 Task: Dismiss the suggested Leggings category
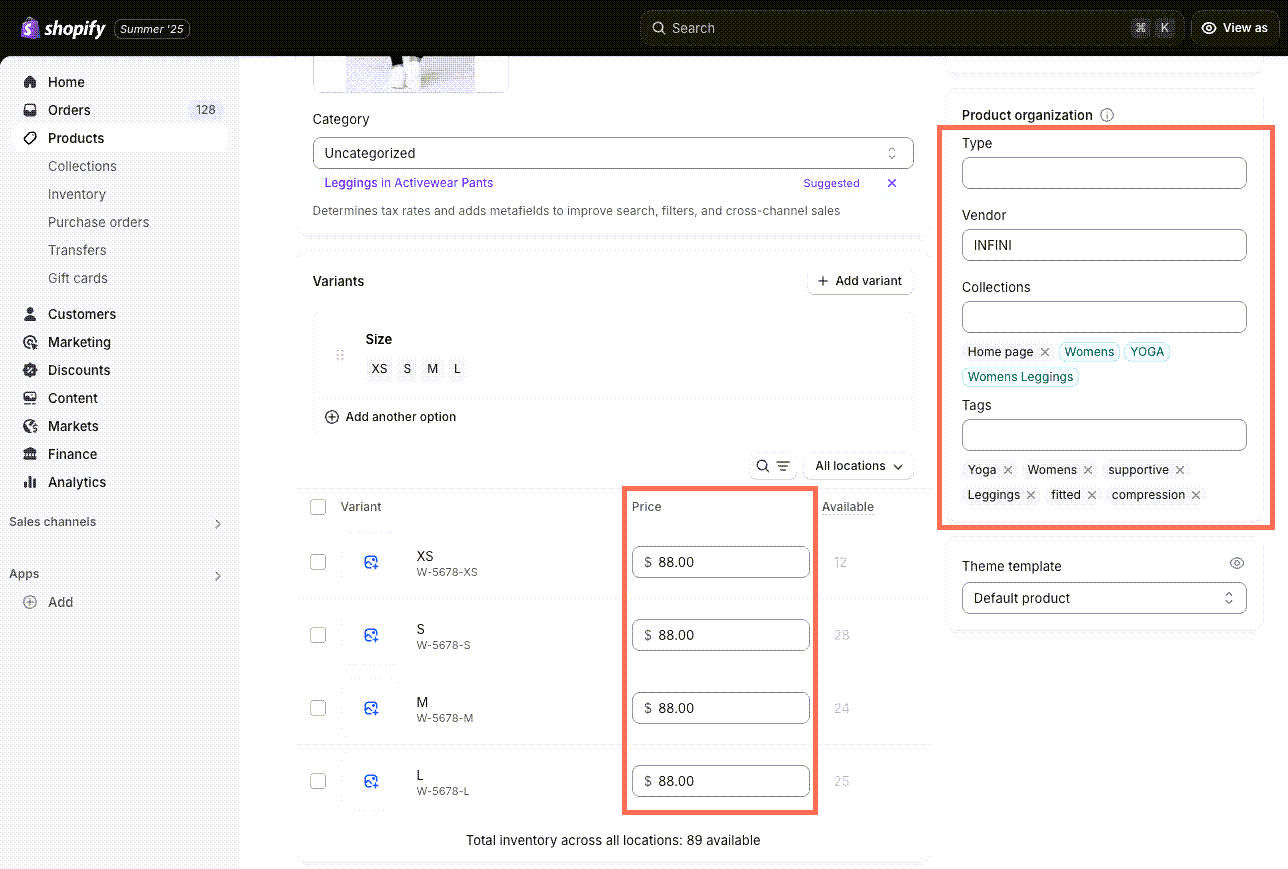pyautogui.click(x=892, y=183)
